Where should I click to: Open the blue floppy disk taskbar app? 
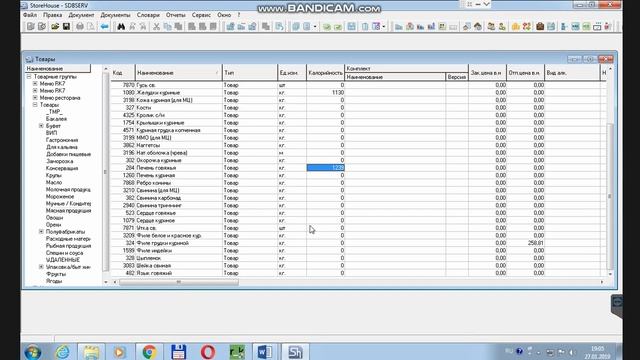coord(178,352)
